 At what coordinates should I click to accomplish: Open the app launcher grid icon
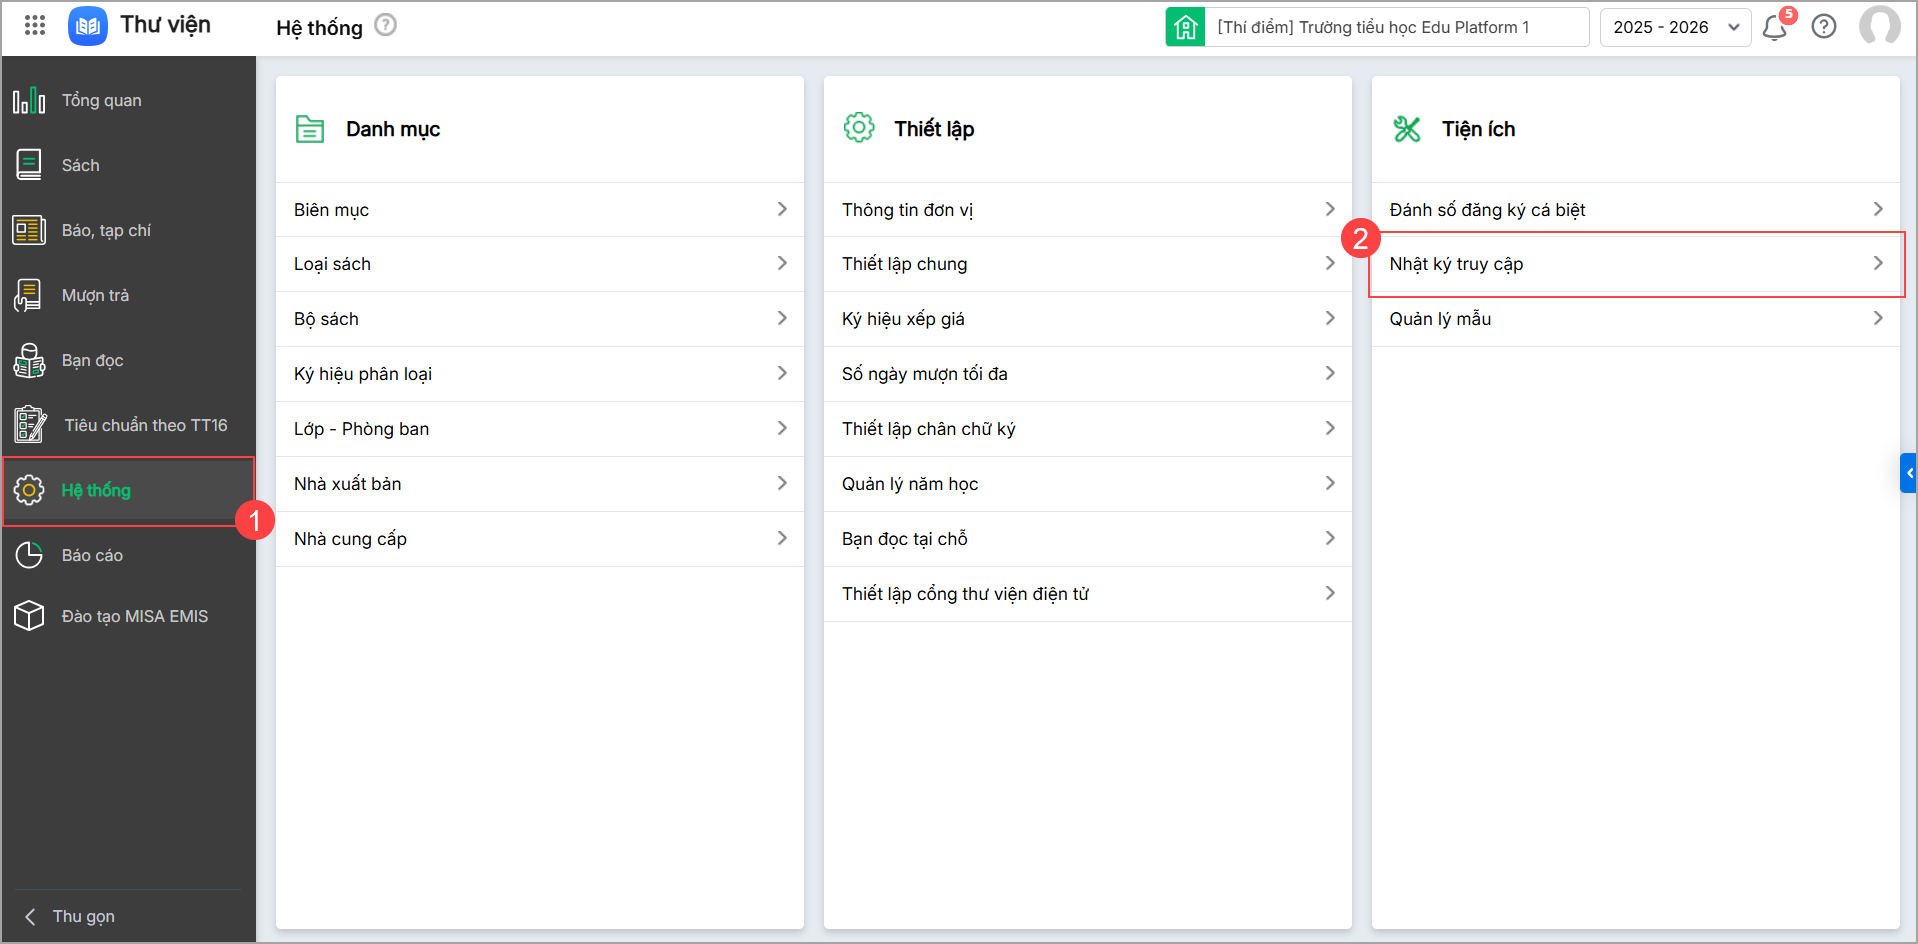tap(35, 25)
